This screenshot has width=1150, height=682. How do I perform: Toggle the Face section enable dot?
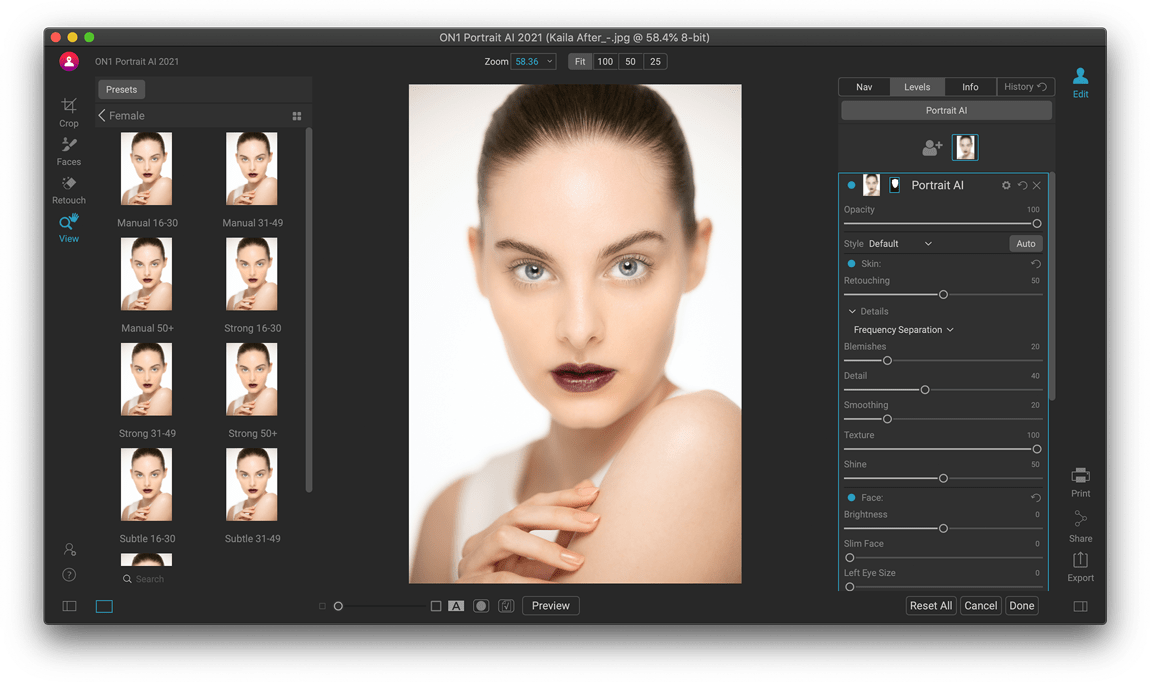(x=851, y=497)
